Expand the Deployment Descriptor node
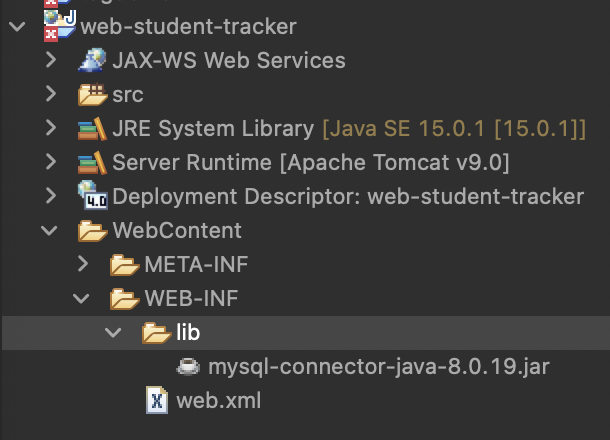 [51, 196]
